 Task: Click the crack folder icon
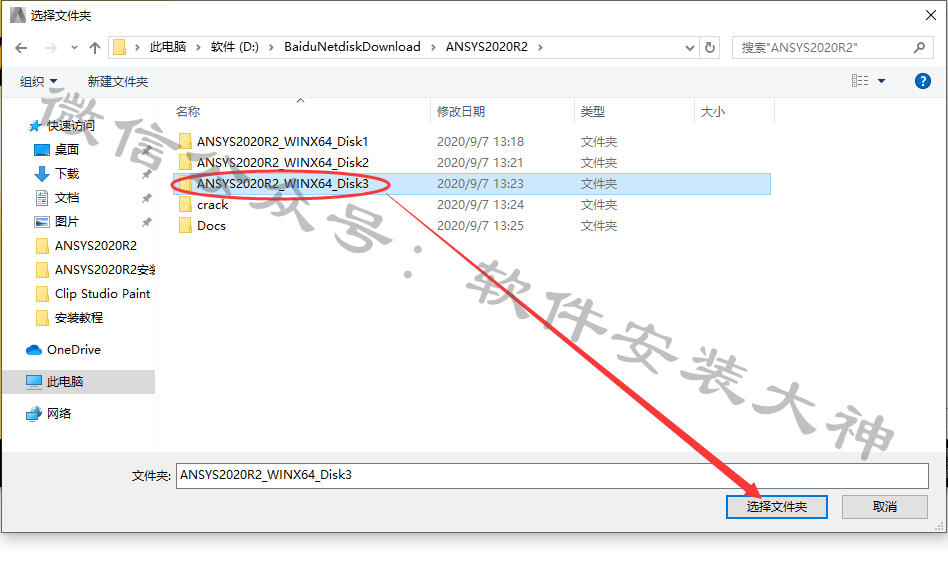[185, 205]
